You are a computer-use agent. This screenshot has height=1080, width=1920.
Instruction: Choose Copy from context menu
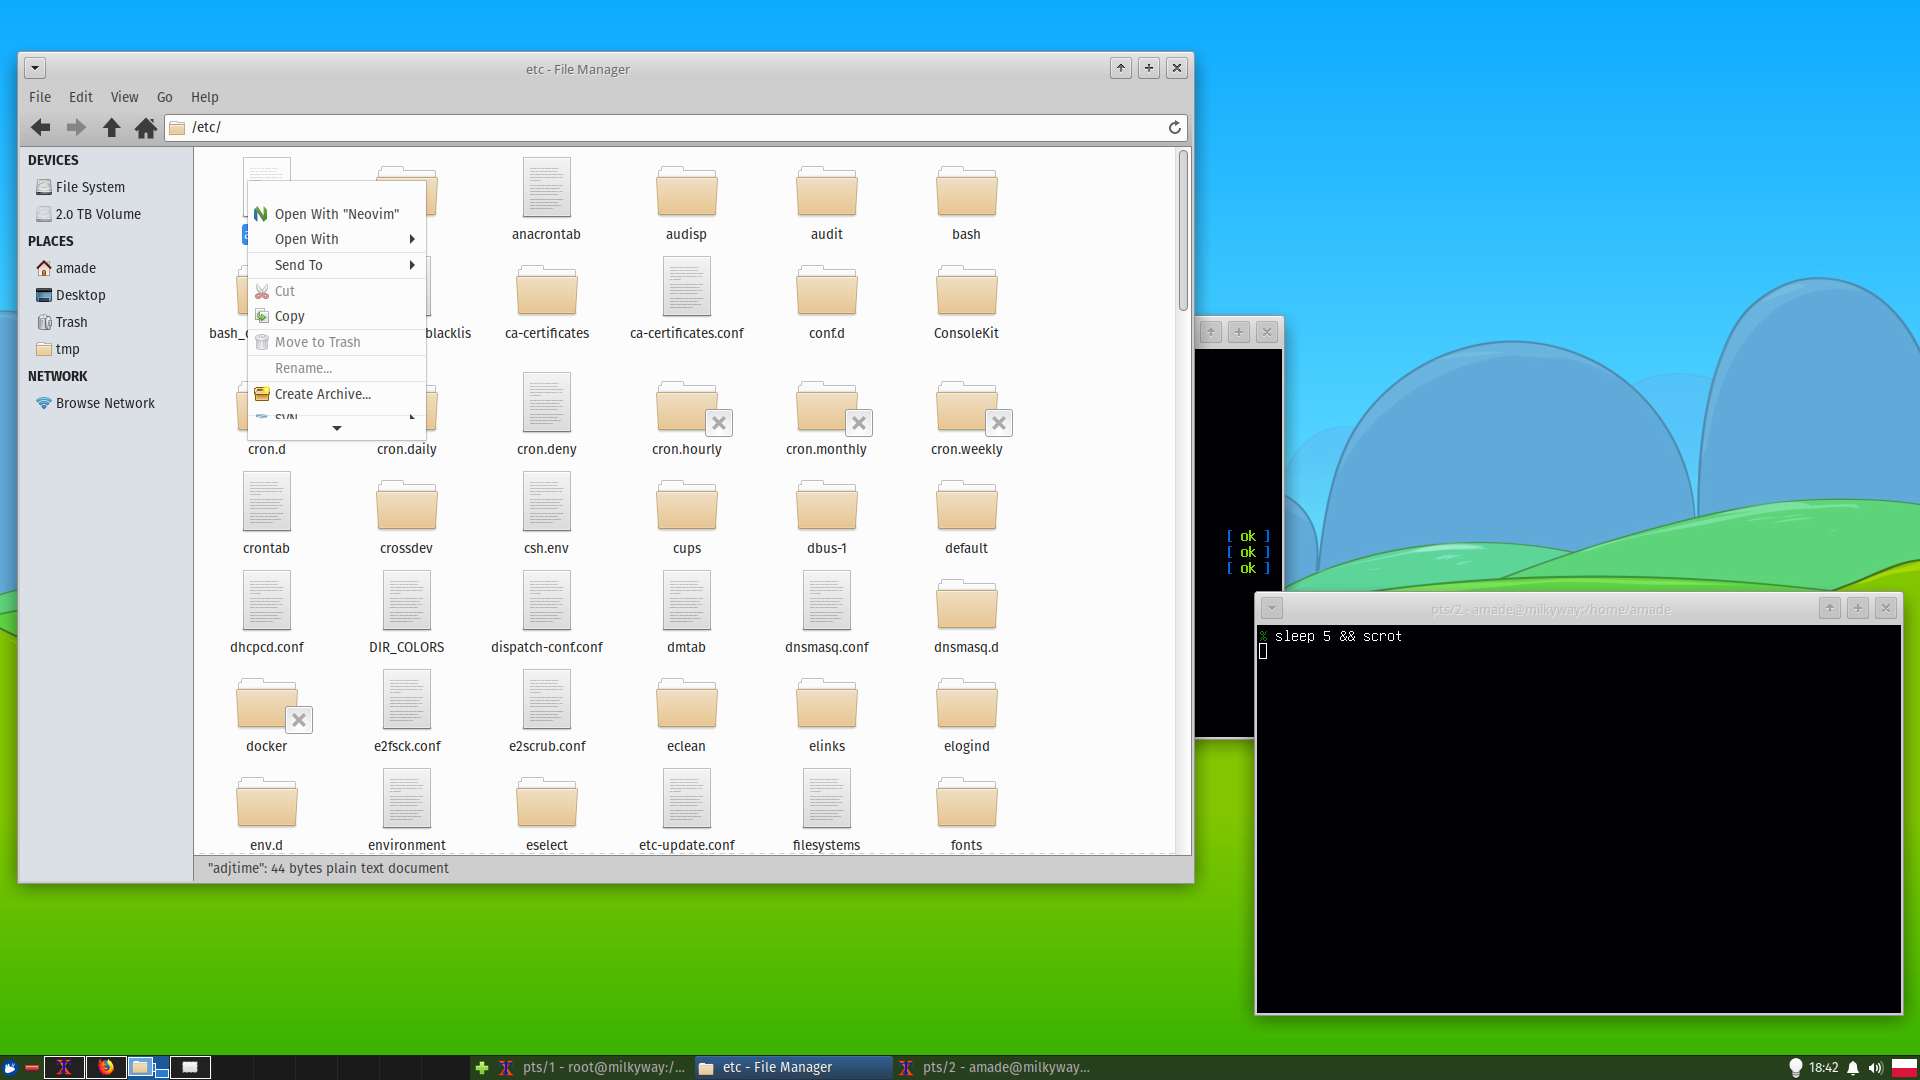pos(290,316)
